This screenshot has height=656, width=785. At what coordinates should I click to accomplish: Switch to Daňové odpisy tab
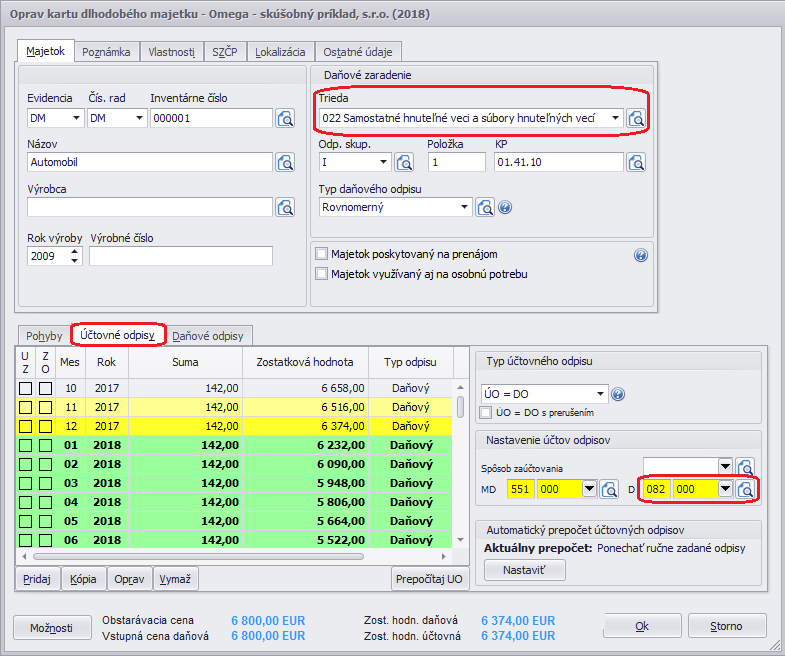pos(208,336)
